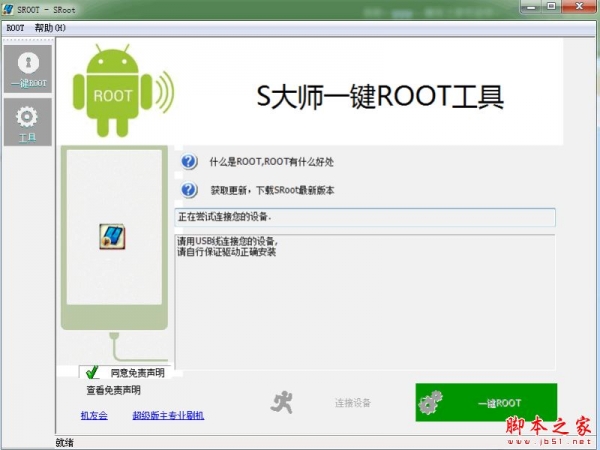Click the S大师一键ROOT工具 banner title
The image size is (600, 450).
380,96
